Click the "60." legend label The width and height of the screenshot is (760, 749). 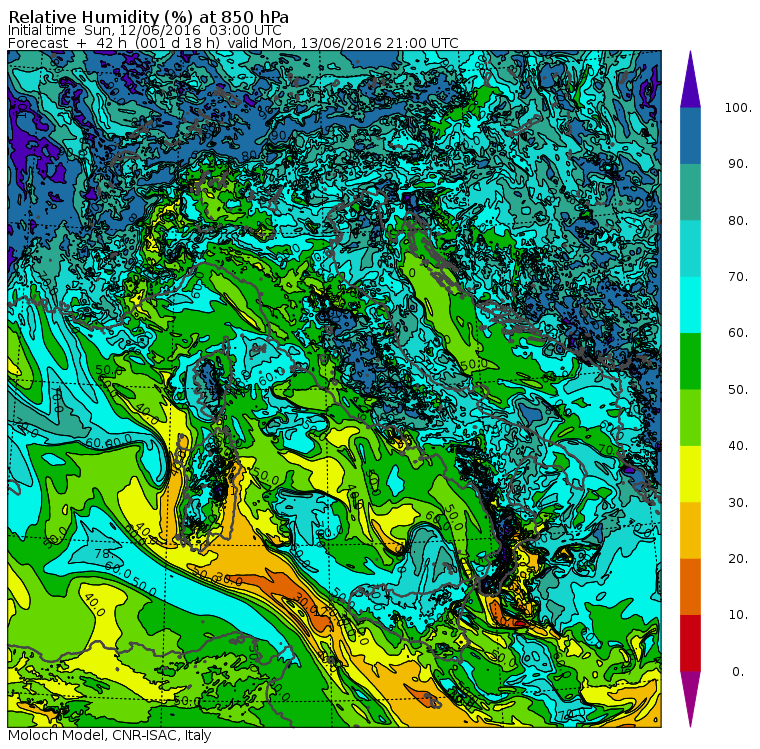(738, 333)
